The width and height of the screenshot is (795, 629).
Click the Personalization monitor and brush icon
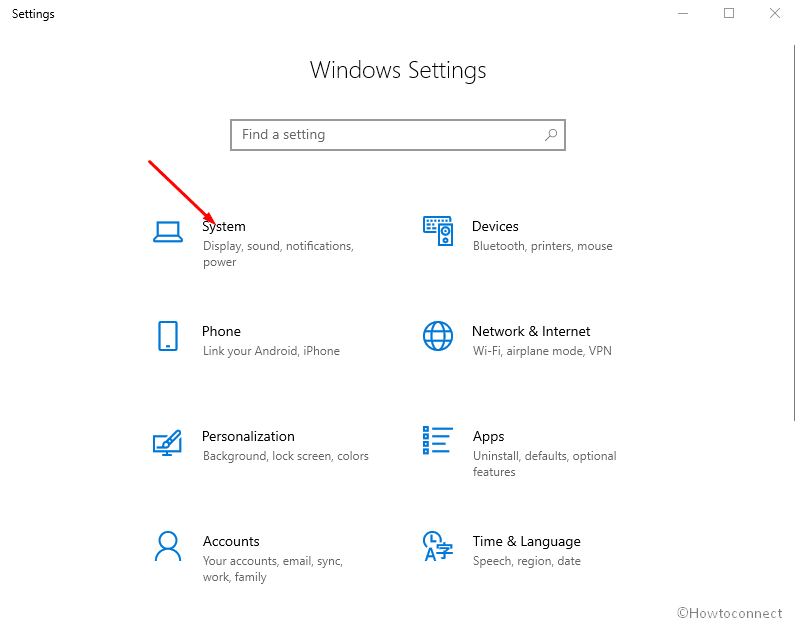click(168, 442)
